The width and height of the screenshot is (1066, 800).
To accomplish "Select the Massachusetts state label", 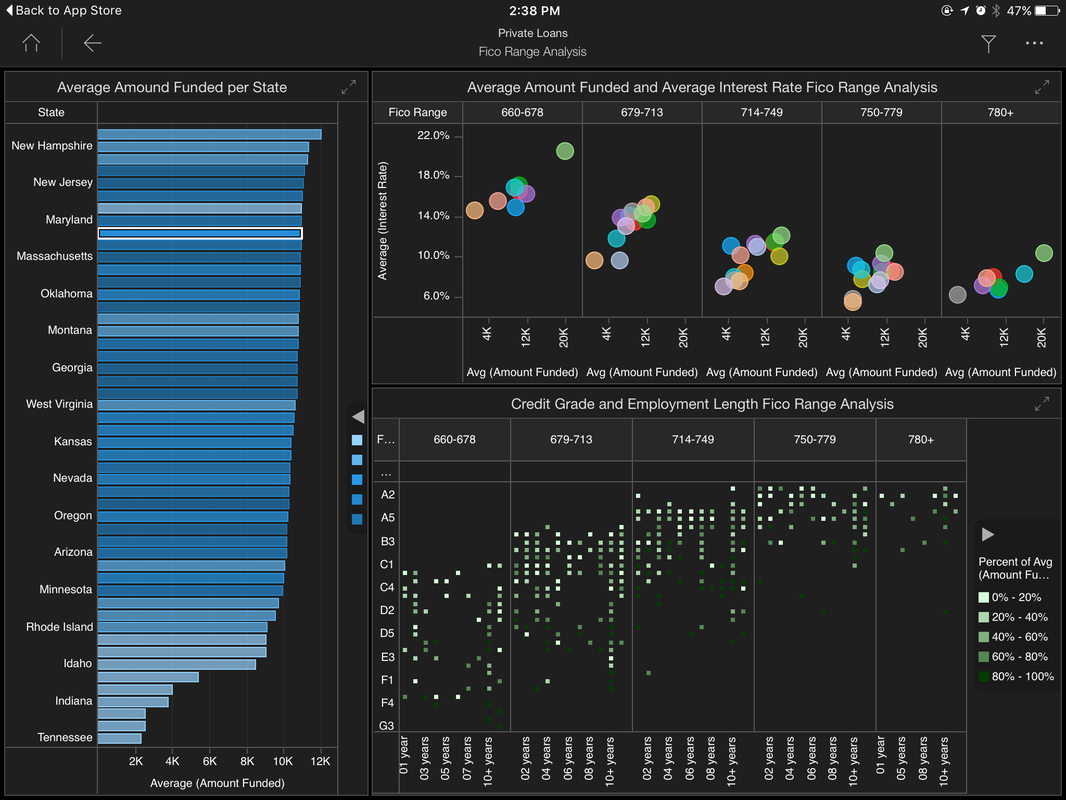I will [x=54, y=256].
